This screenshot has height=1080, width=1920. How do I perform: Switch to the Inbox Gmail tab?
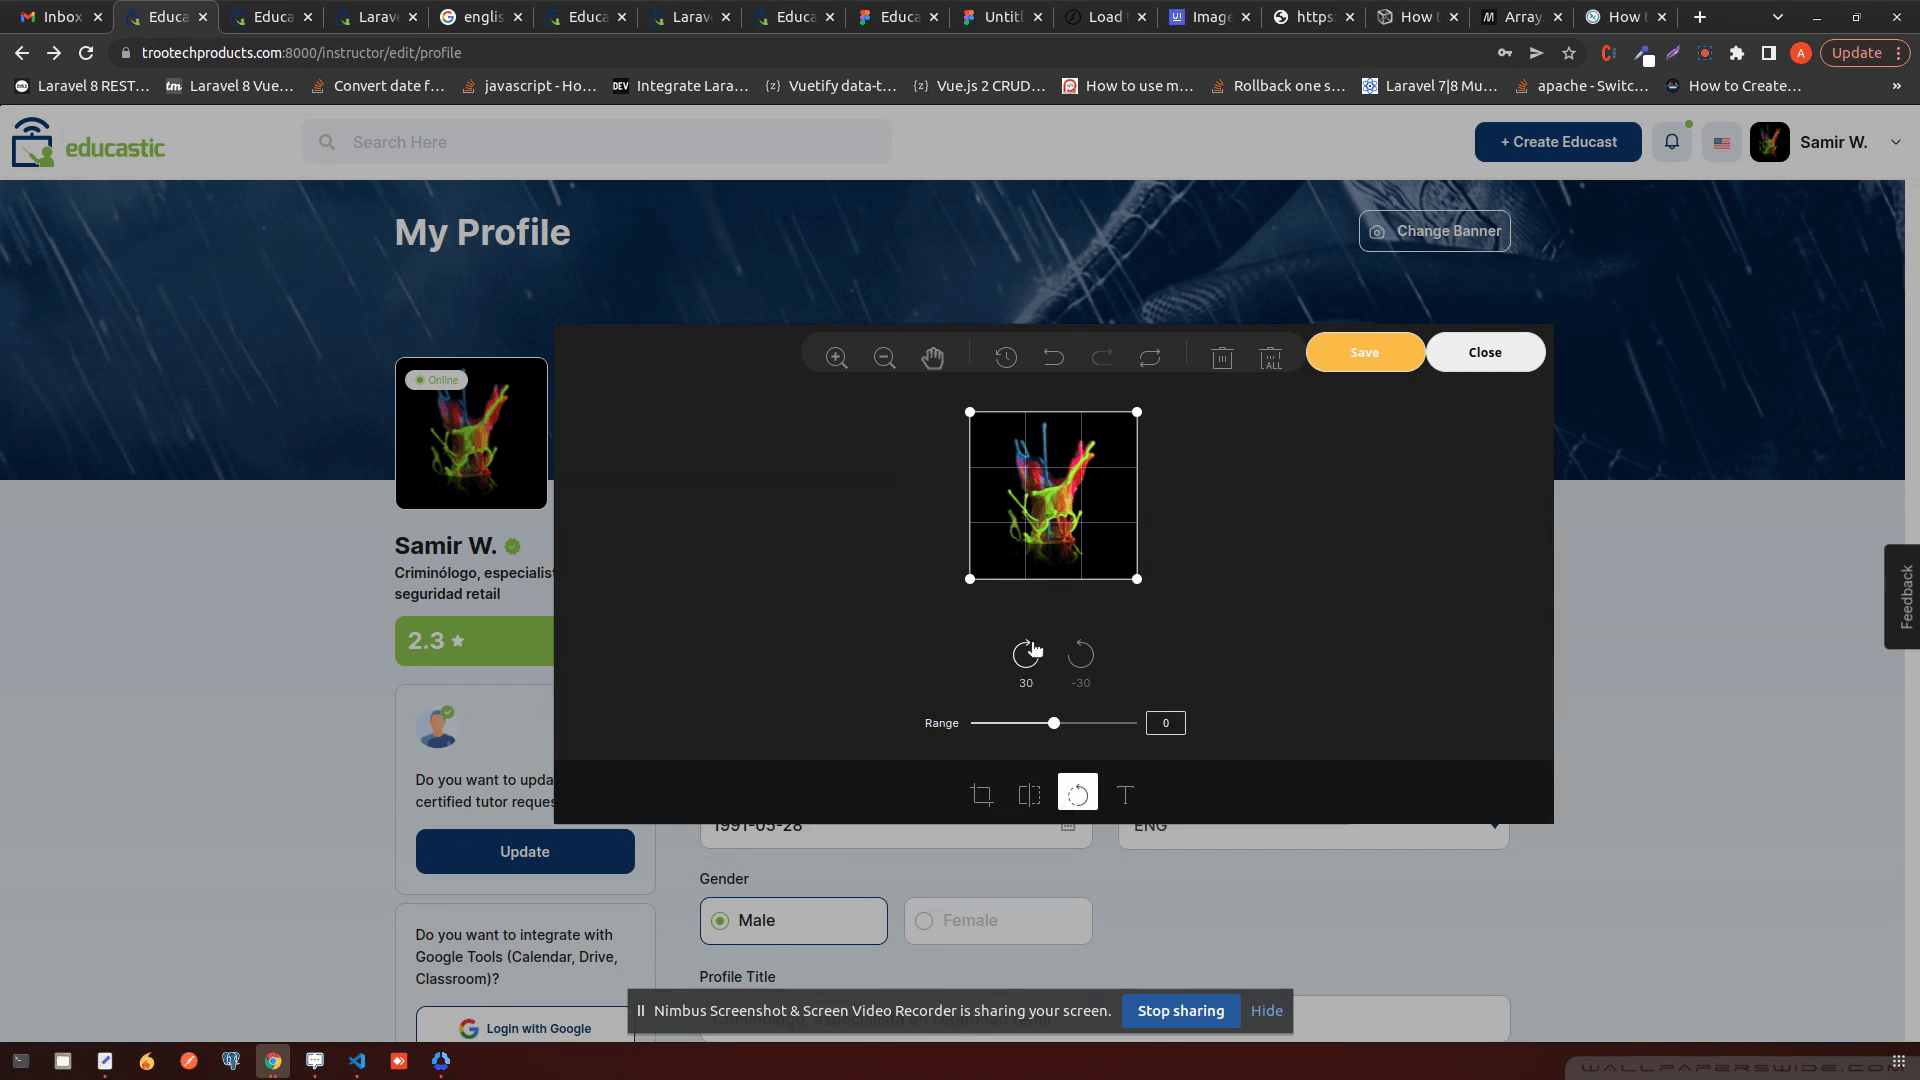coord(62,17)
